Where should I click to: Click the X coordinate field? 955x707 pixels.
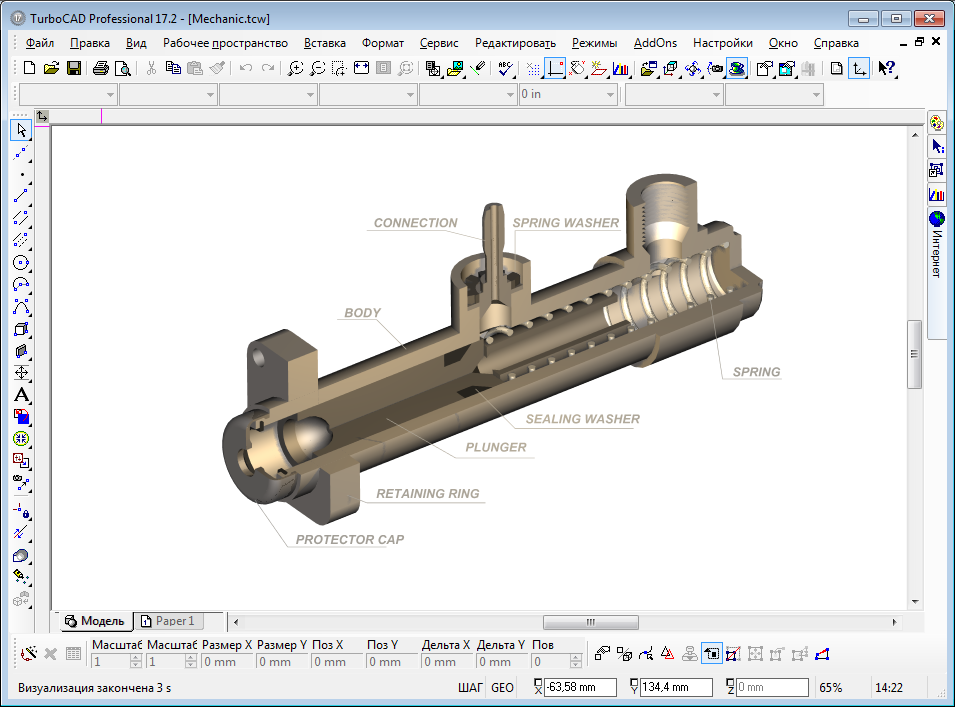tap(579, 688)
